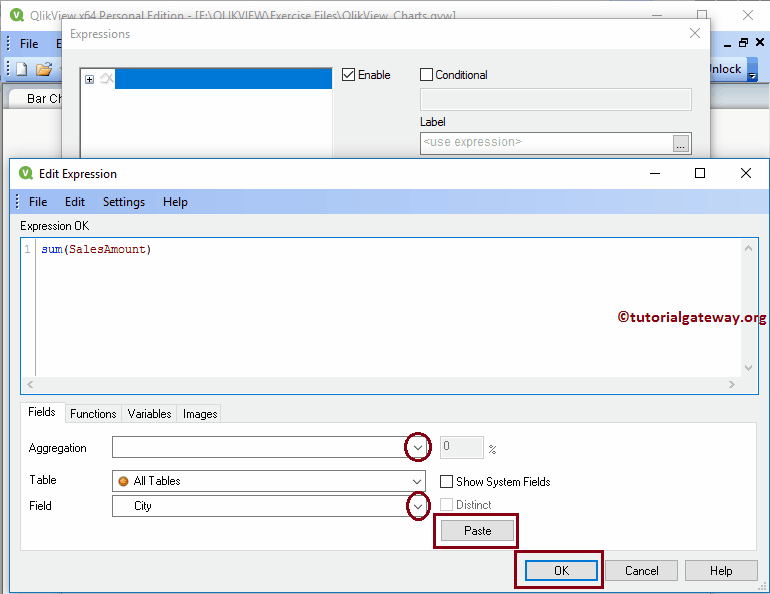Open the Field dropdown showing City
Viewport: 770px width, 594px height.
pyautogui.click(x=417, y=506)
